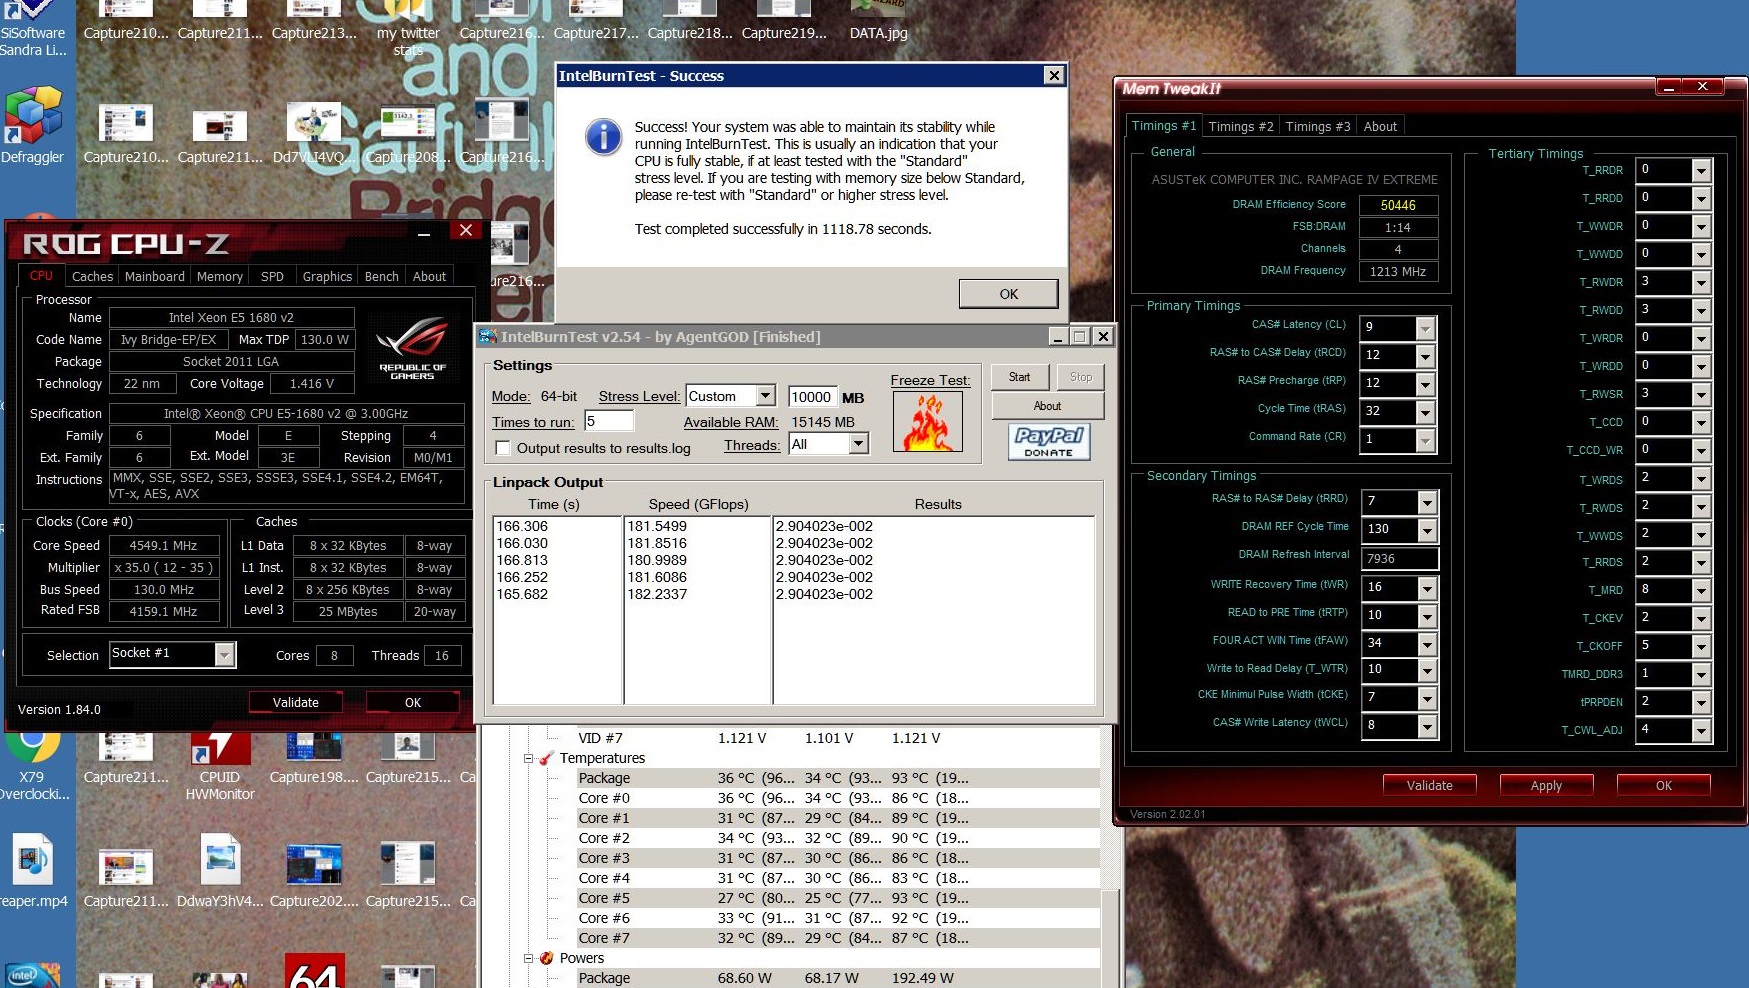
Task: Switch to Timings #2 tab
Action: tap(1240, 126)
